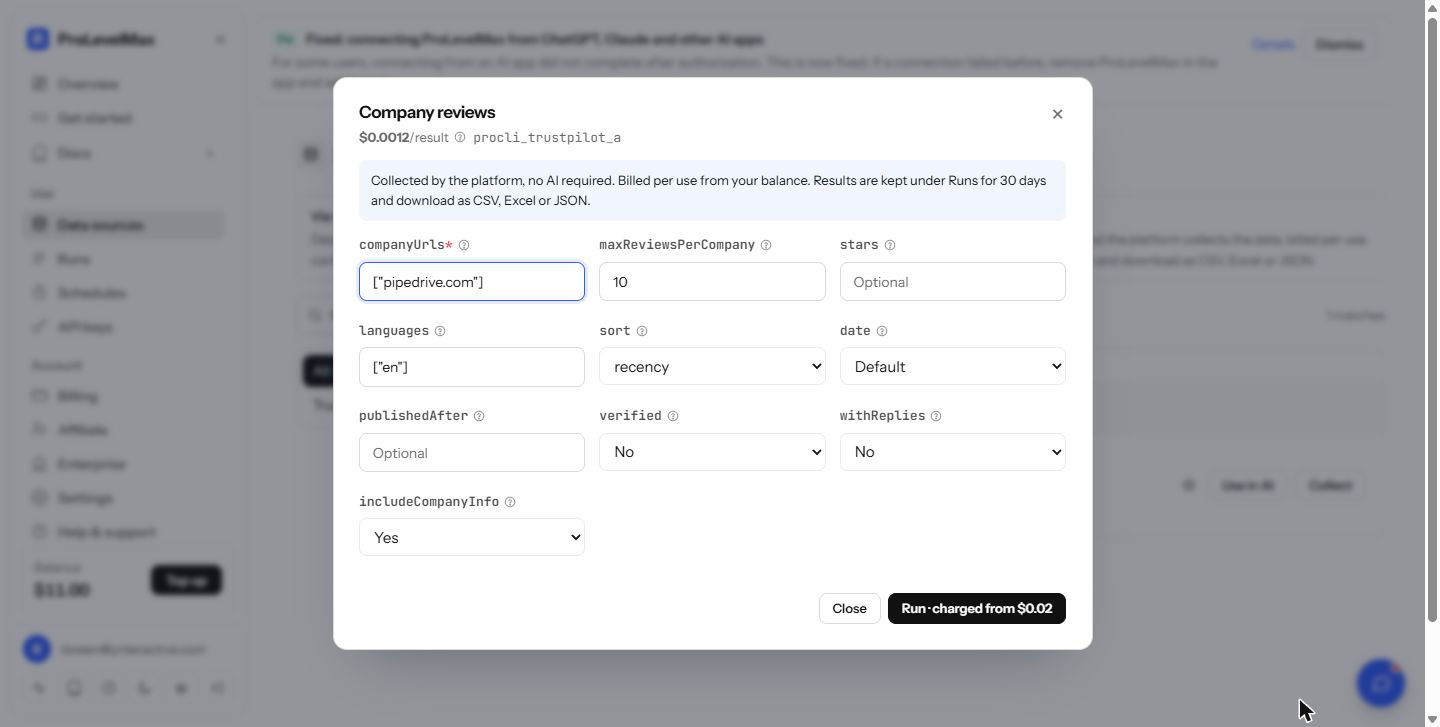
Task: Click the info icon next to sort
Action: (642, 331)
